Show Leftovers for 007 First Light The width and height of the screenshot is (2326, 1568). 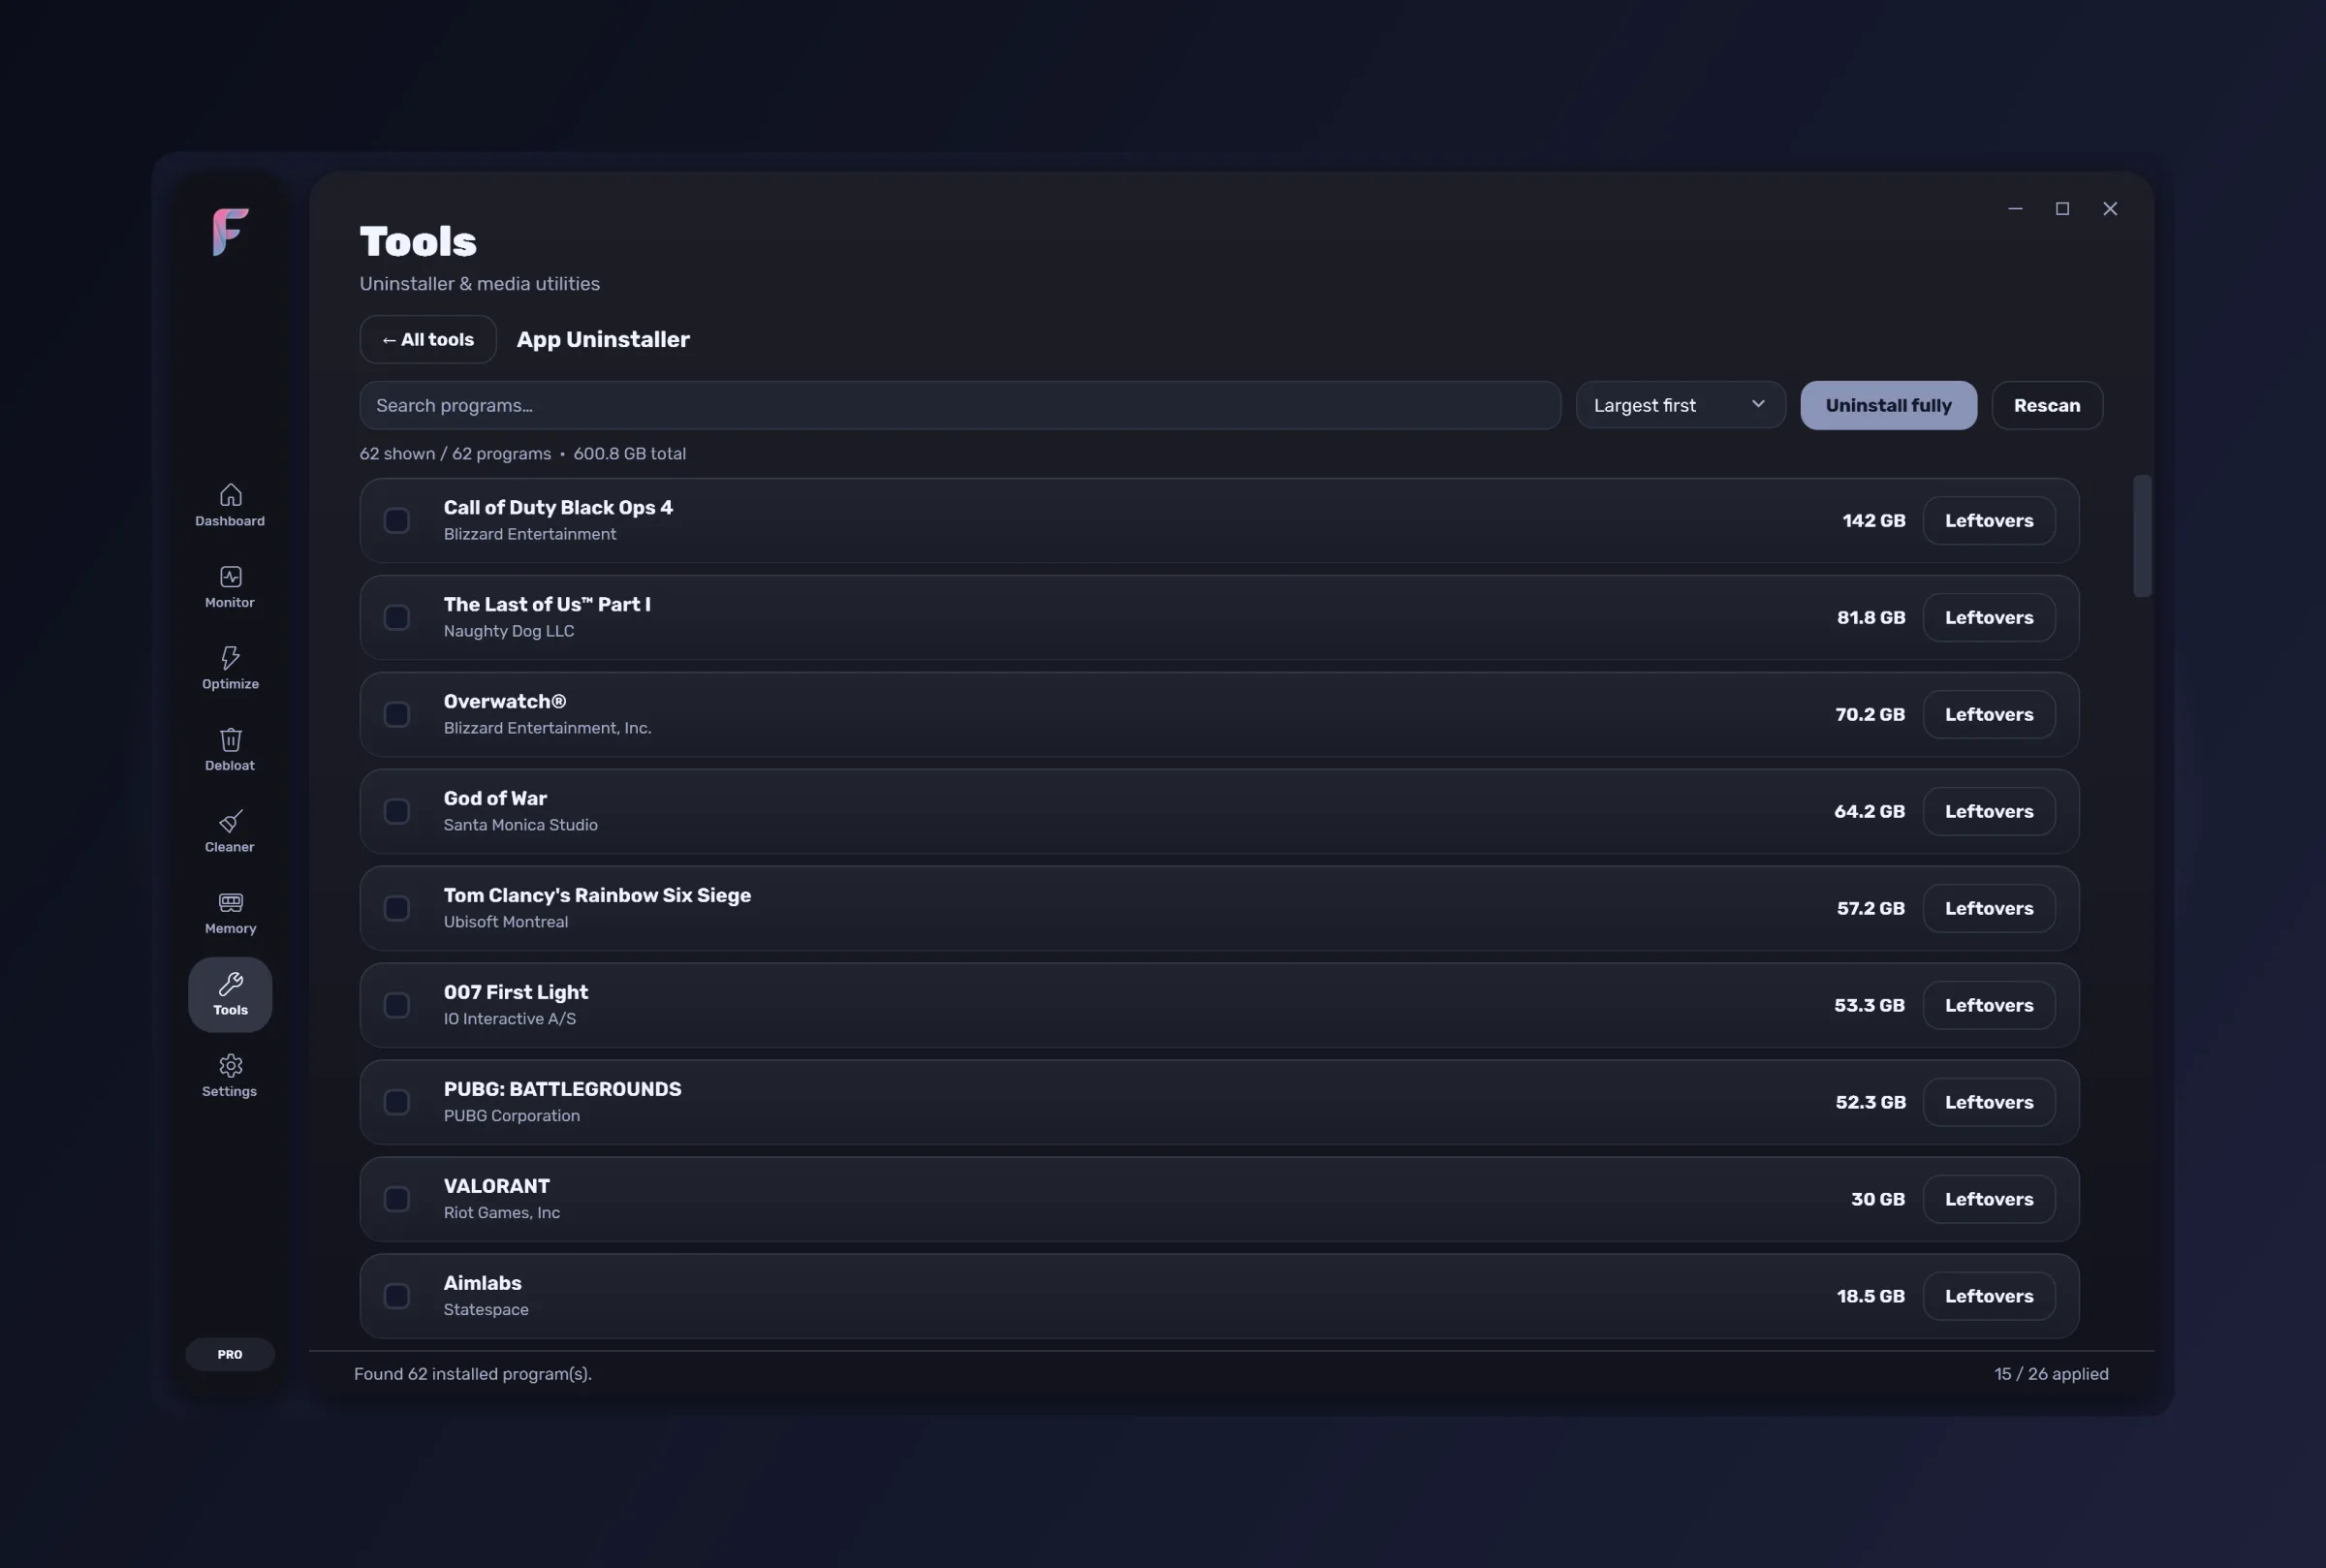click(1989, 1005)
